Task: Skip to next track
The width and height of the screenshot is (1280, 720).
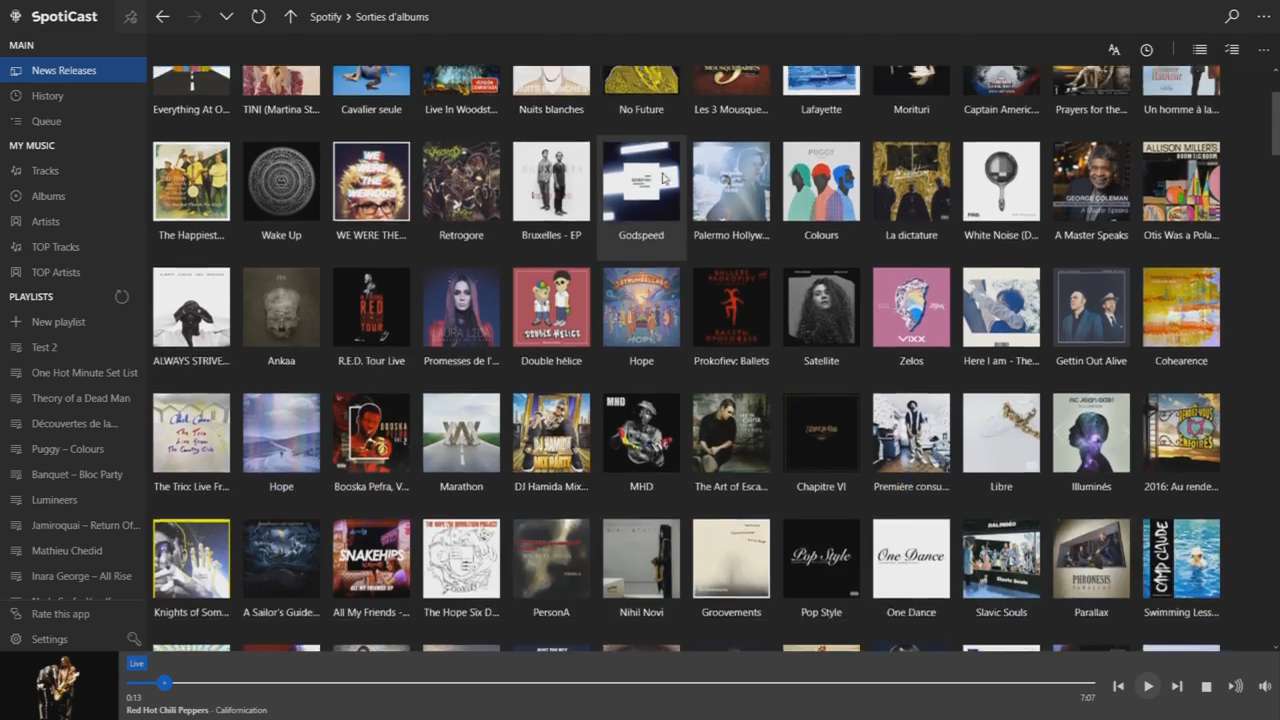Action: coord(1177,686)
